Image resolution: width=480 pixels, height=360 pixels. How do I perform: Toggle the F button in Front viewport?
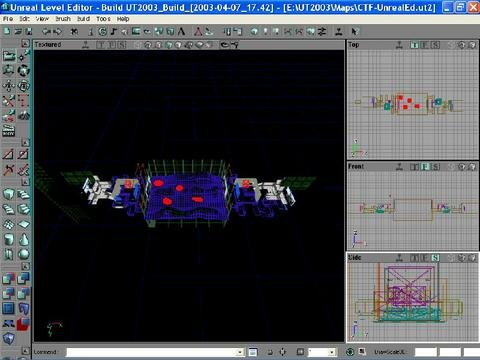(x=425, y=166)
